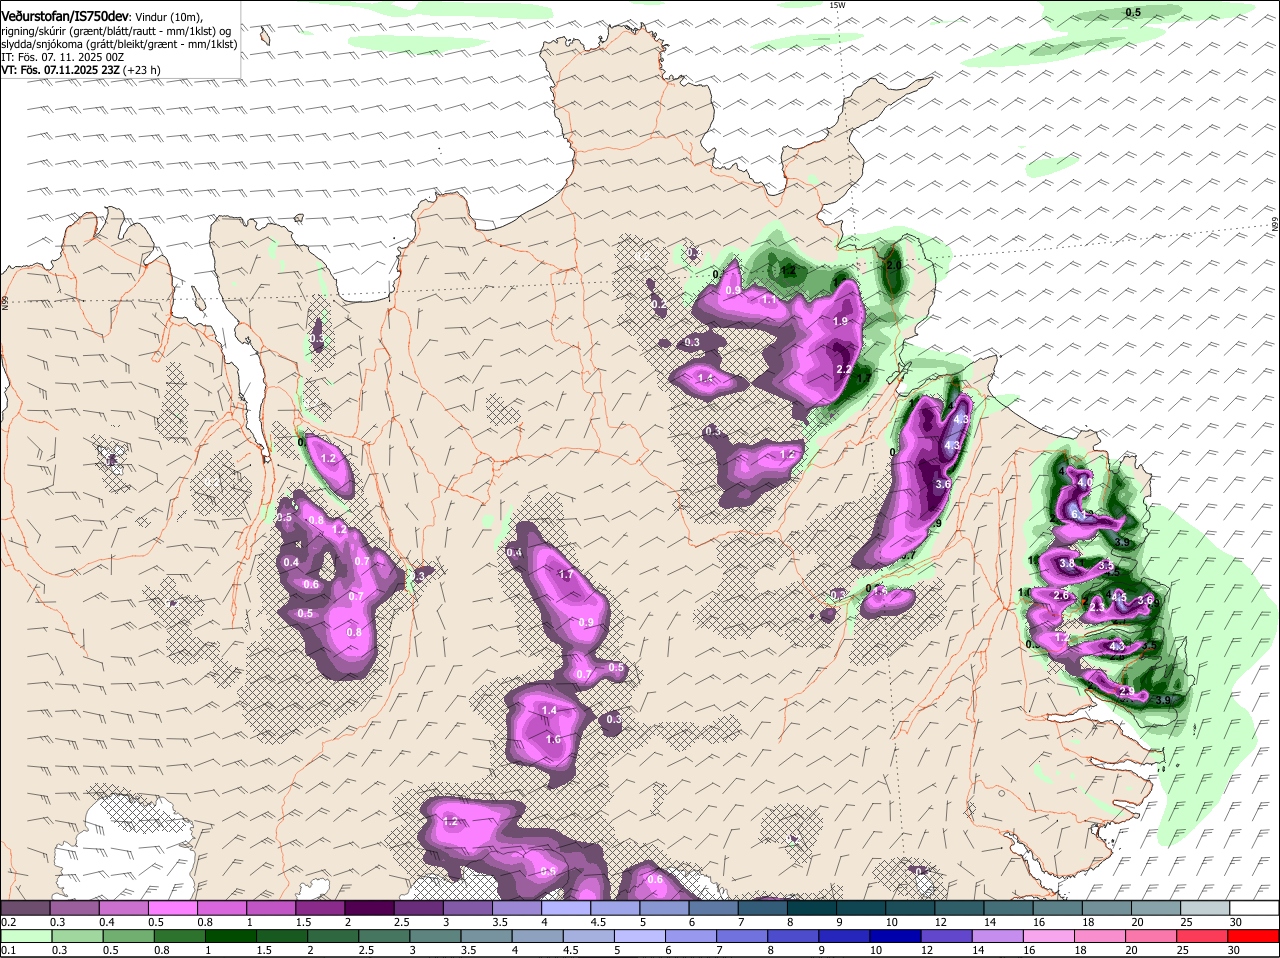Click the 6.1 snowfall value on the map
This screenshot has height=958, width=1280.
point(1078,513)
